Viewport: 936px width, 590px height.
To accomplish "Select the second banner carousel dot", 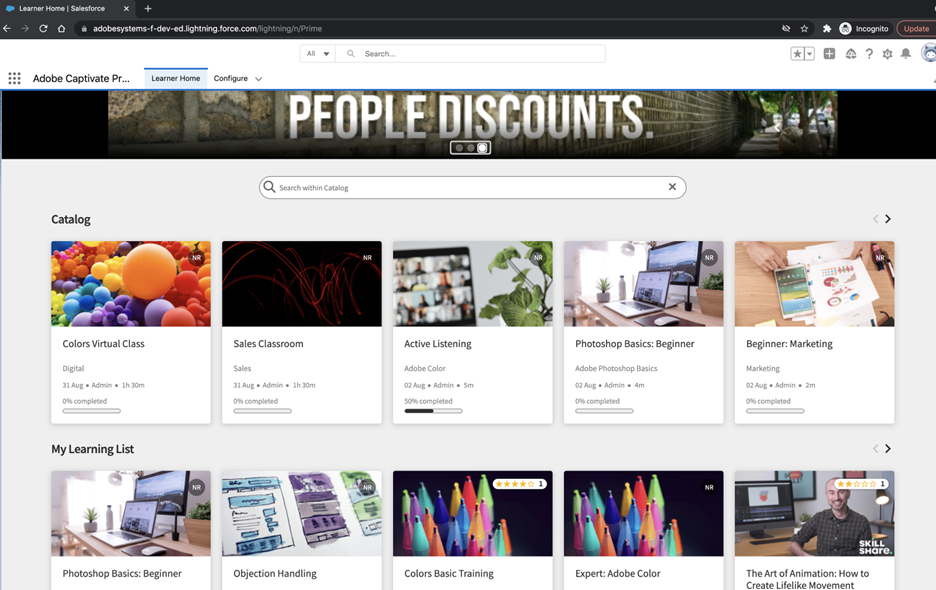I will click(470, 148).
